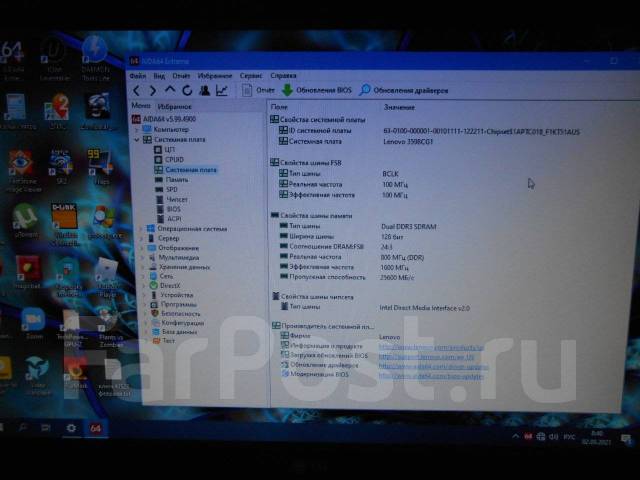The width and height of the screenshot is (640, 480).
Task: Select the BIOS tree item
Action: (169, 209)
